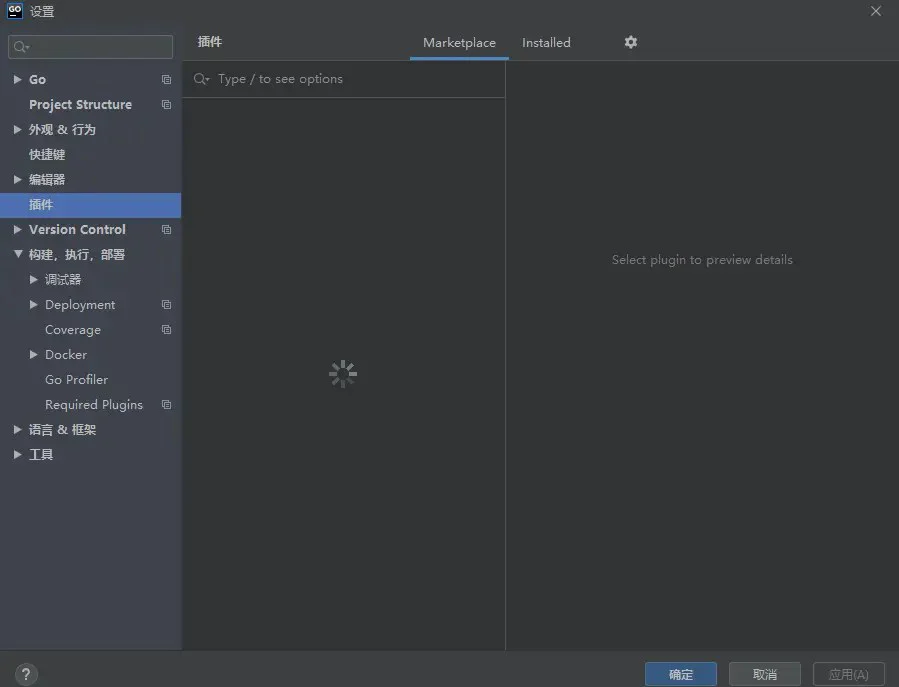Select 插件 in the settings tree
899x687 pixels.
[x=91, y=205]
